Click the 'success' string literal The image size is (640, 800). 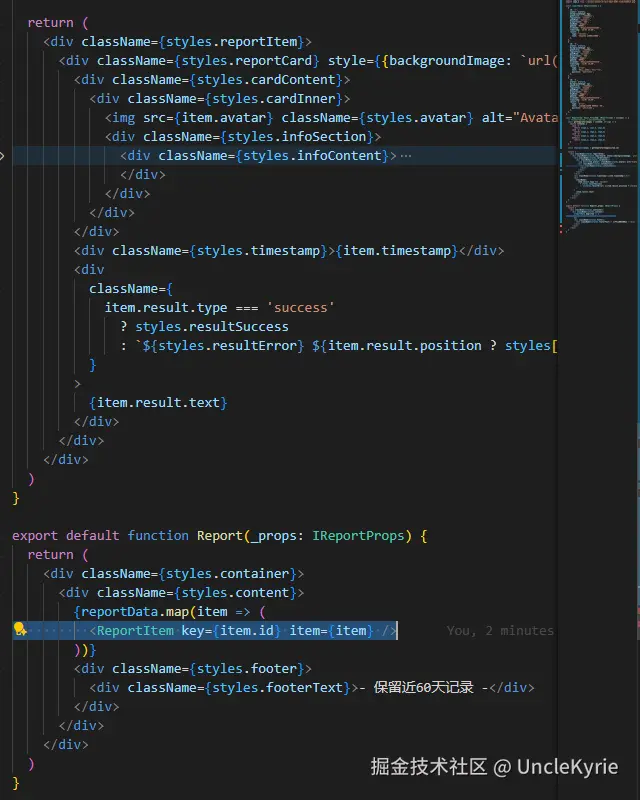pos(301,308)
